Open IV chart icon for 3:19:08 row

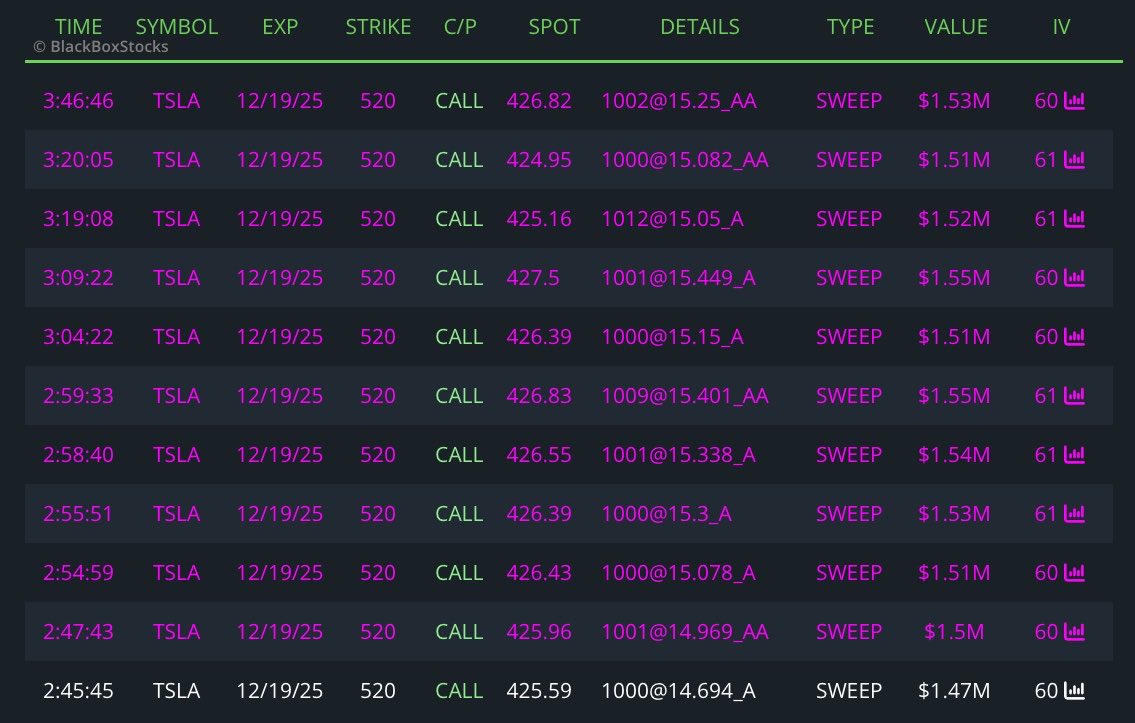[1074, 219]
